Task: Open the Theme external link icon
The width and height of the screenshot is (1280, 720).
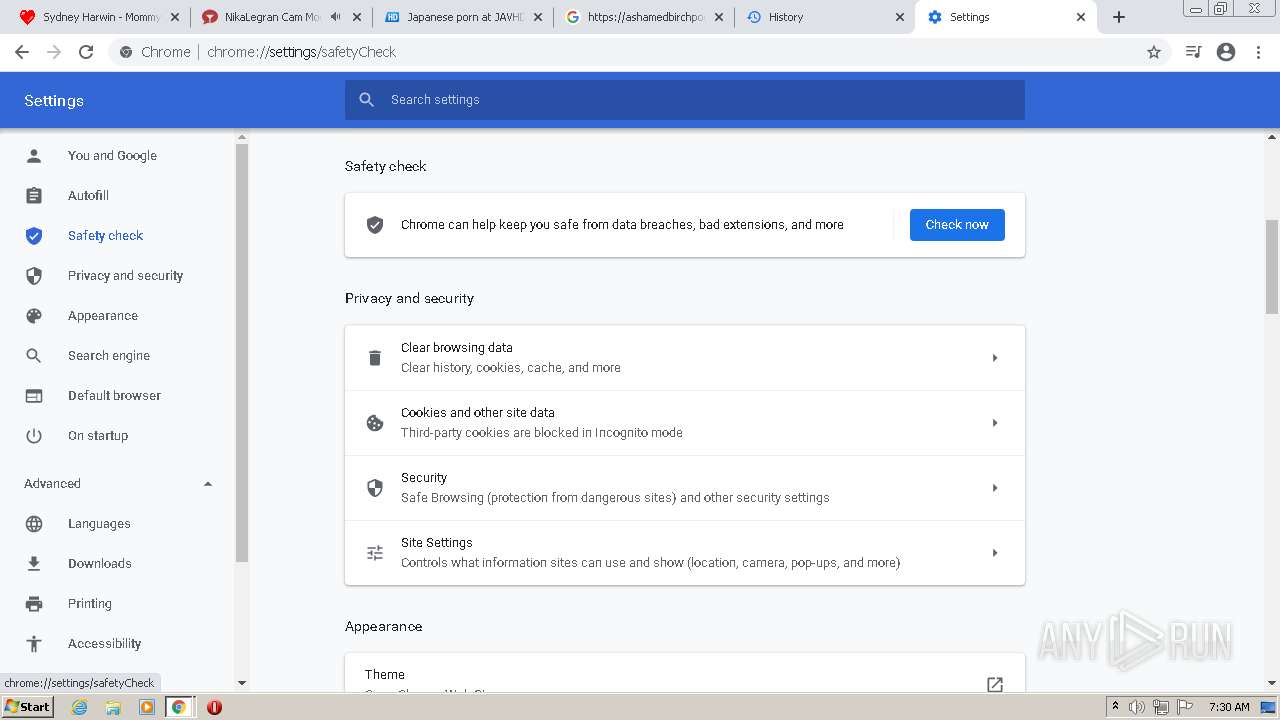Action: [995, 684]
